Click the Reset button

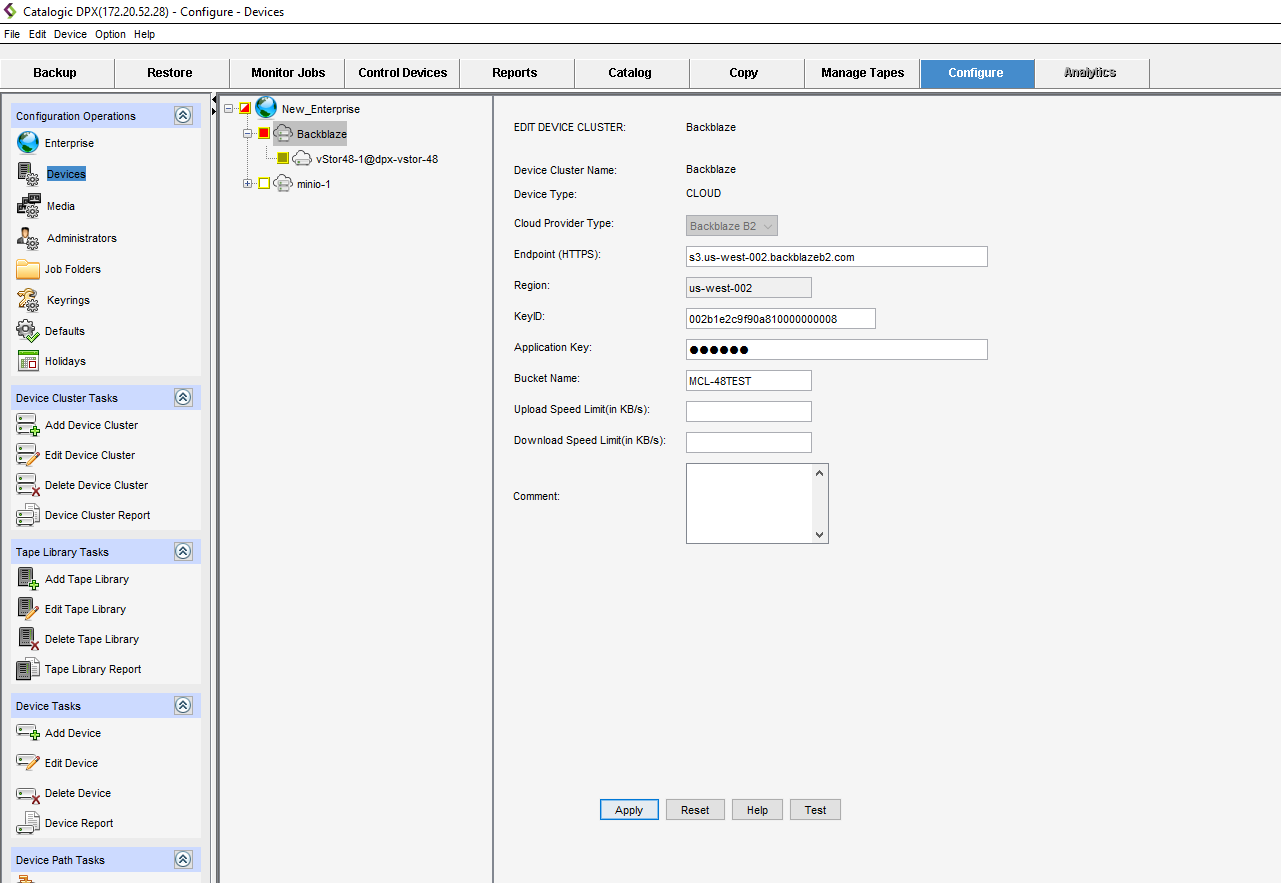click(x=695, y=810)
